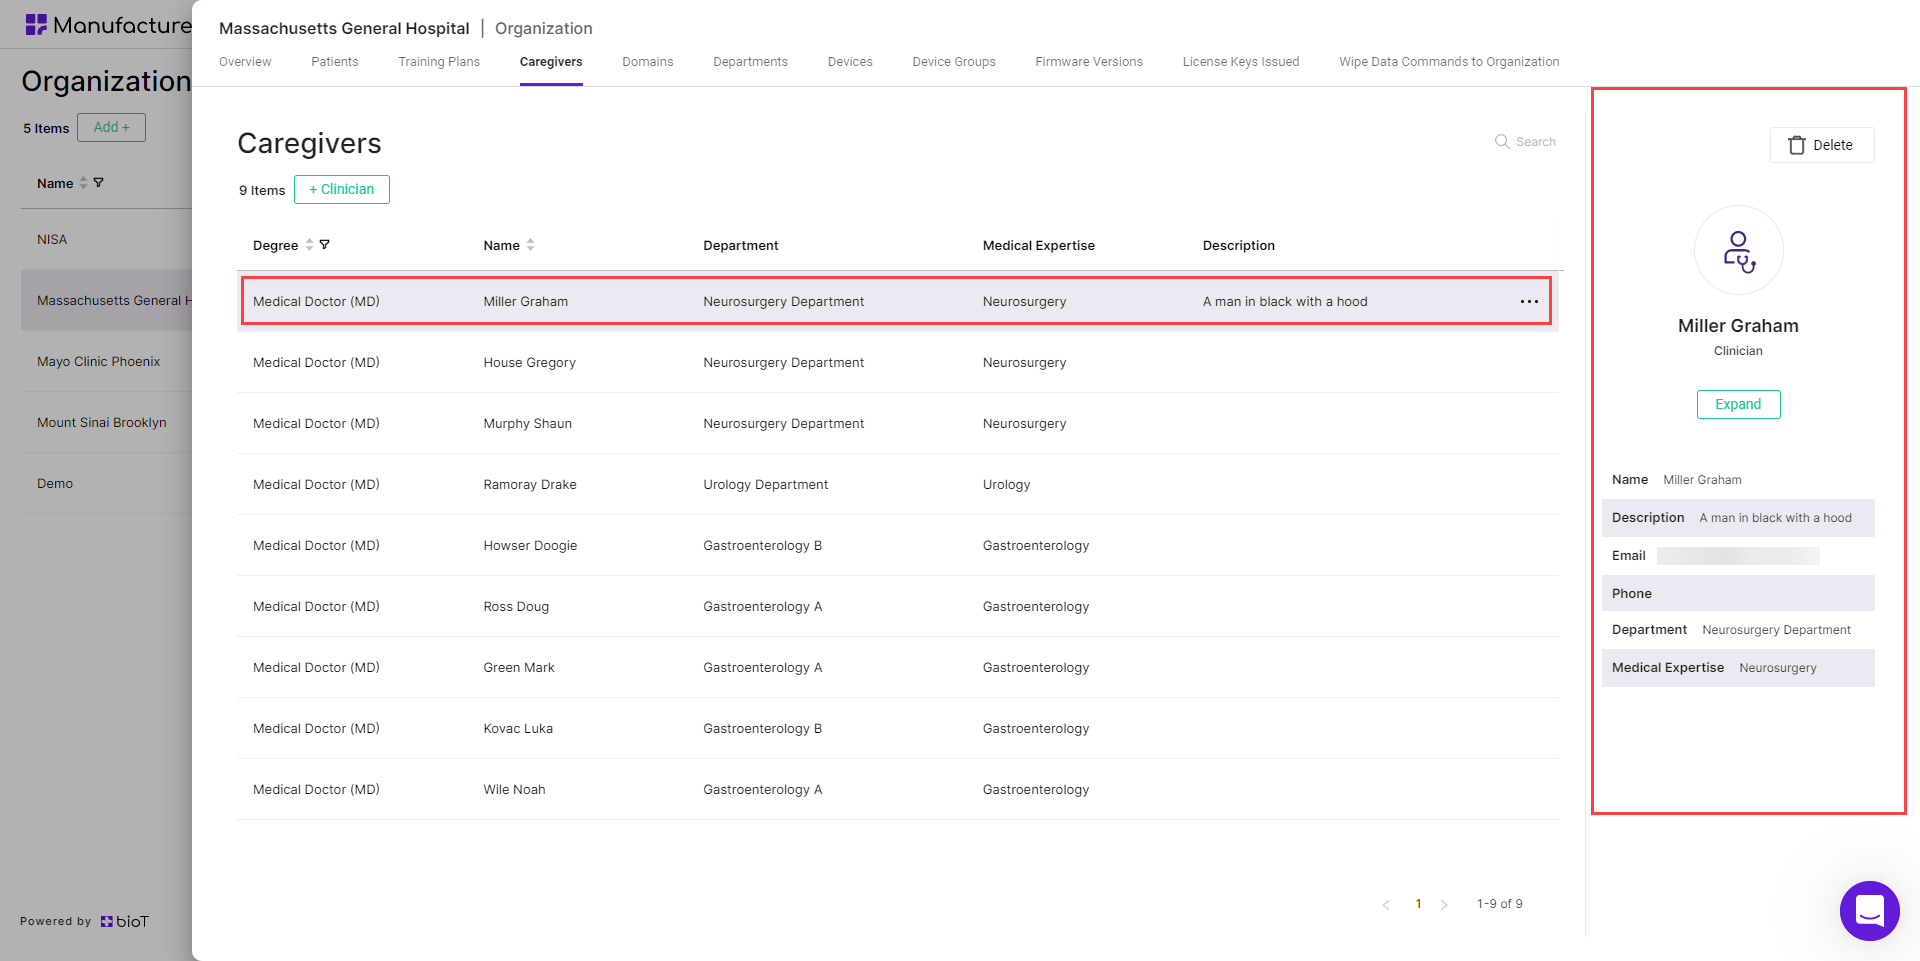The height and width of the screenshot is (961, 1920).
Task: Sort Organization list by Name arrows
Action: click(83, 183)
